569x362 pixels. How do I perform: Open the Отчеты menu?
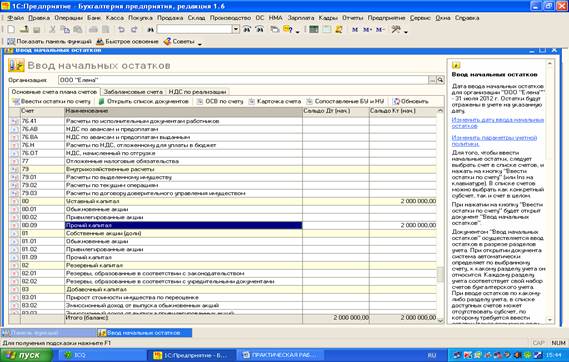(x=352, y=18)
